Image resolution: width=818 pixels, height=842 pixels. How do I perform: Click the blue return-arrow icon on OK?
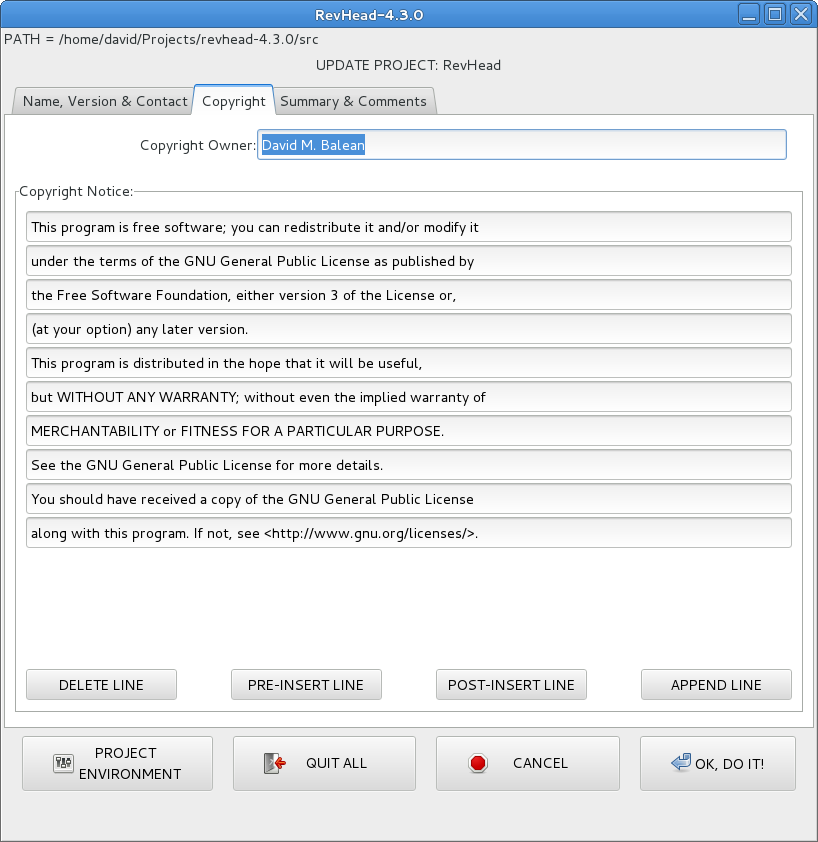click(x=681, y=762)
